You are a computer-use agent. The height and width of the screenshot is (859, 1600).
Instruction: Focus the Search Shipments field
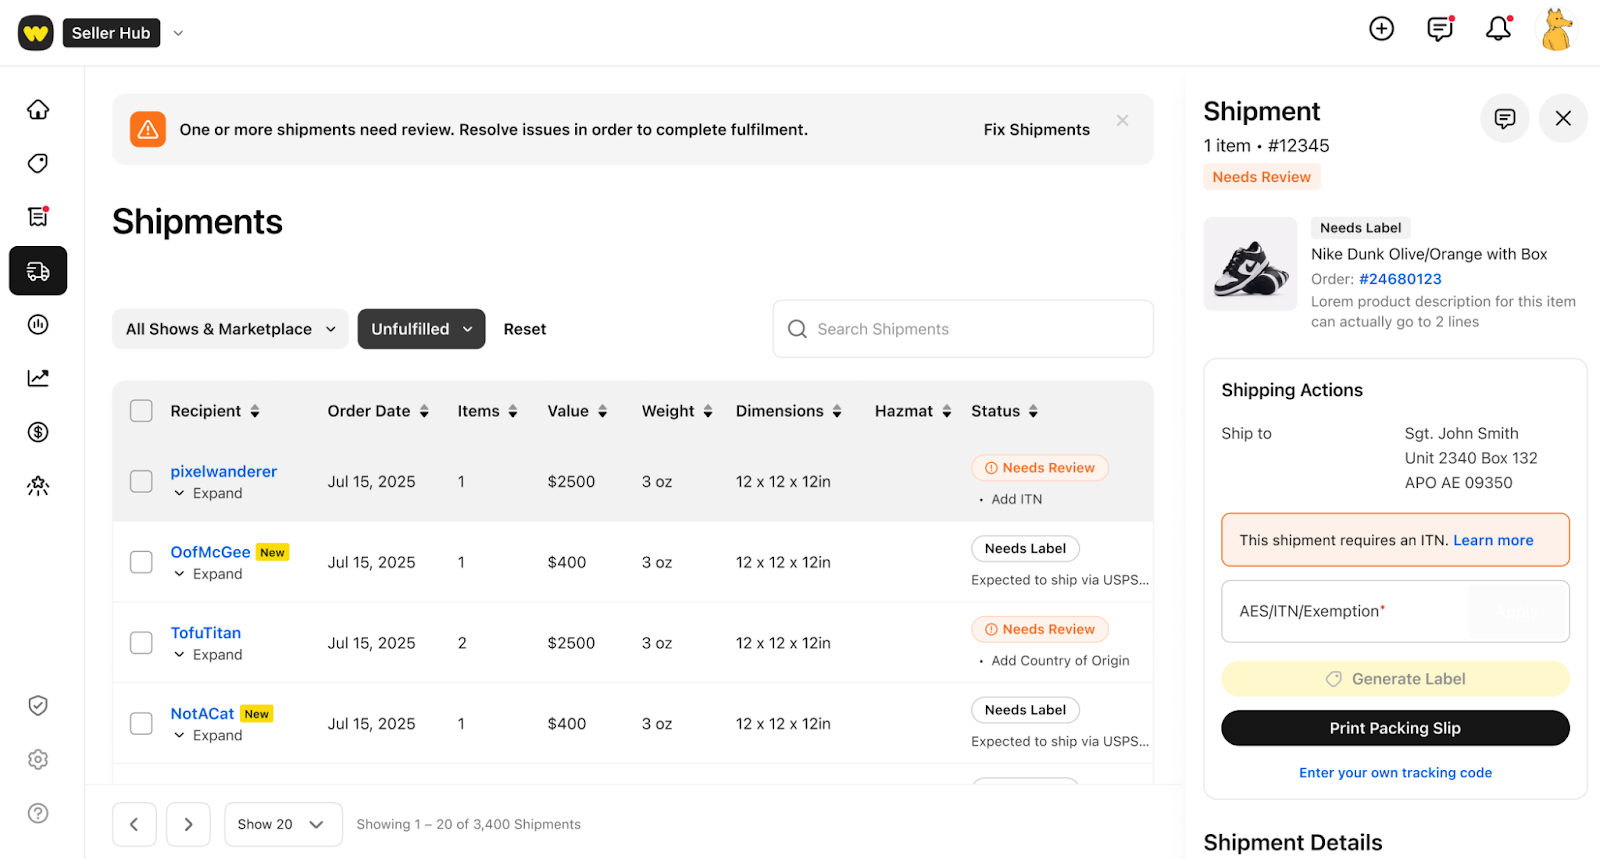click(962, 329)
